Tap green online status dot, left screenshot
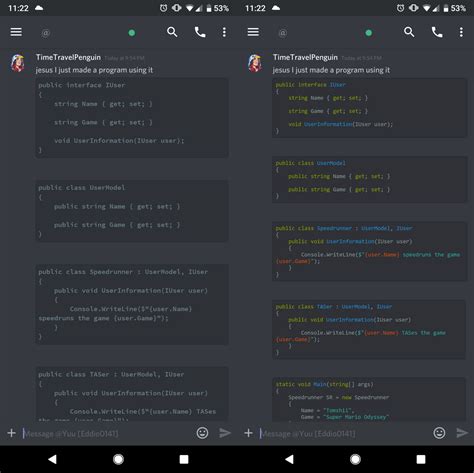This screenshot has width=474, height=473. coord(132,33)
